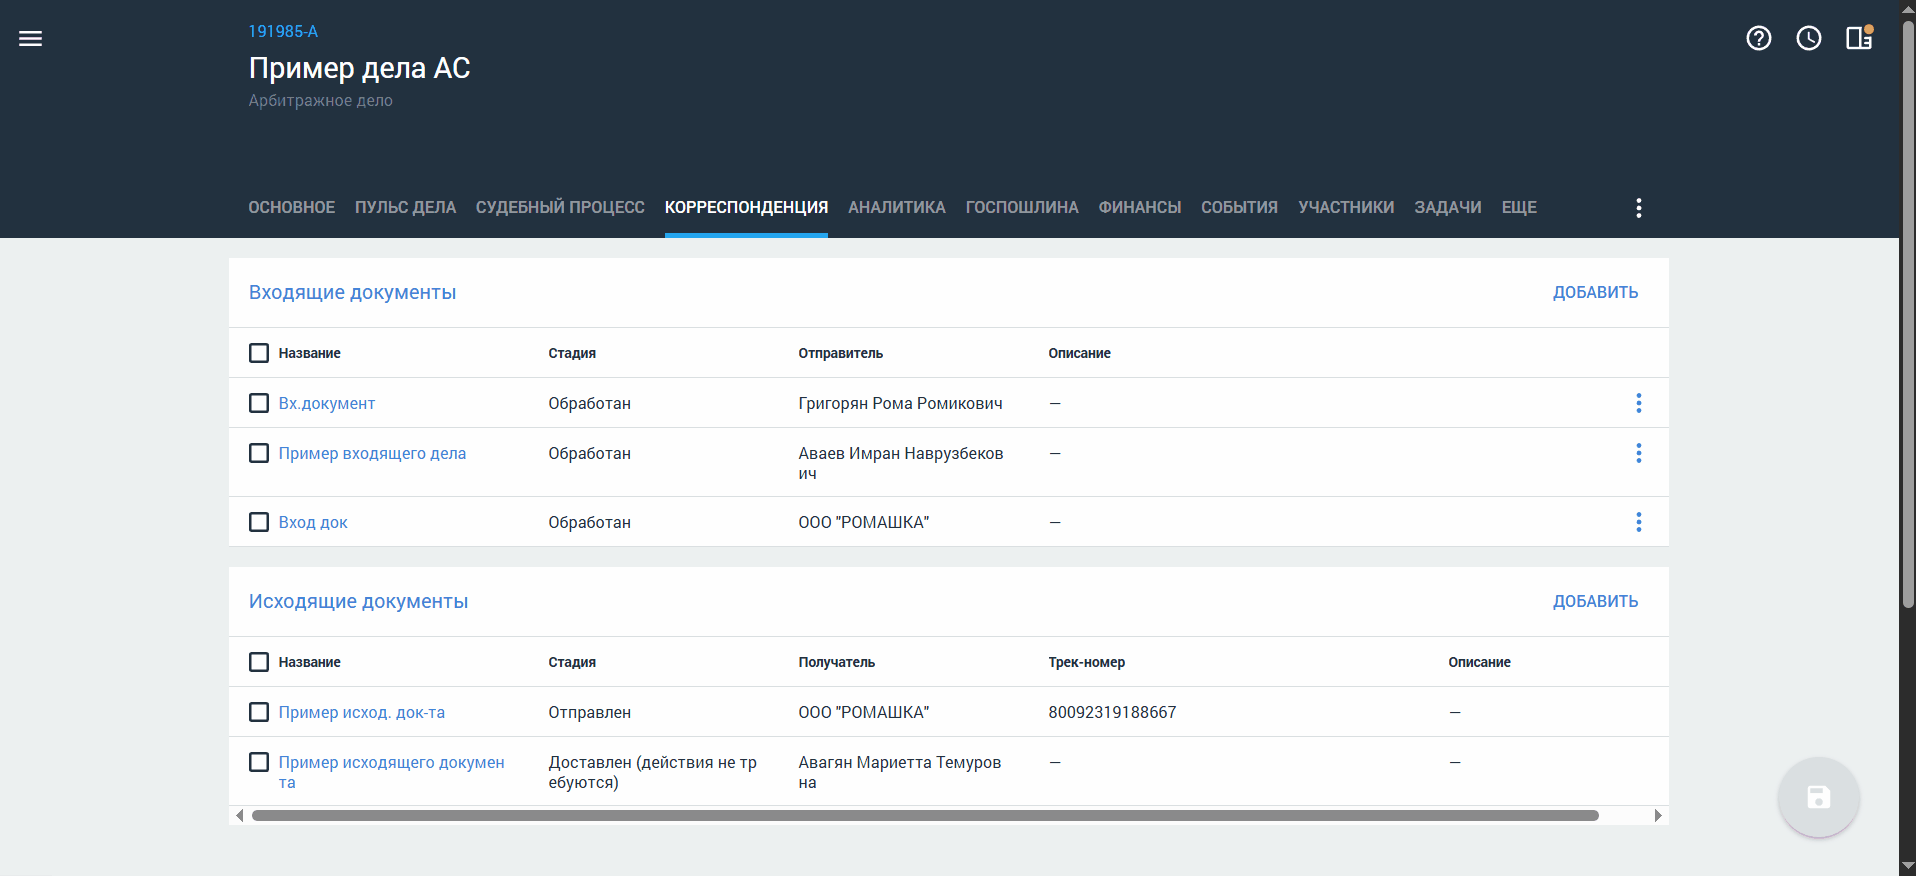Check the Вх.документ row checkbox

coord(259,403)
